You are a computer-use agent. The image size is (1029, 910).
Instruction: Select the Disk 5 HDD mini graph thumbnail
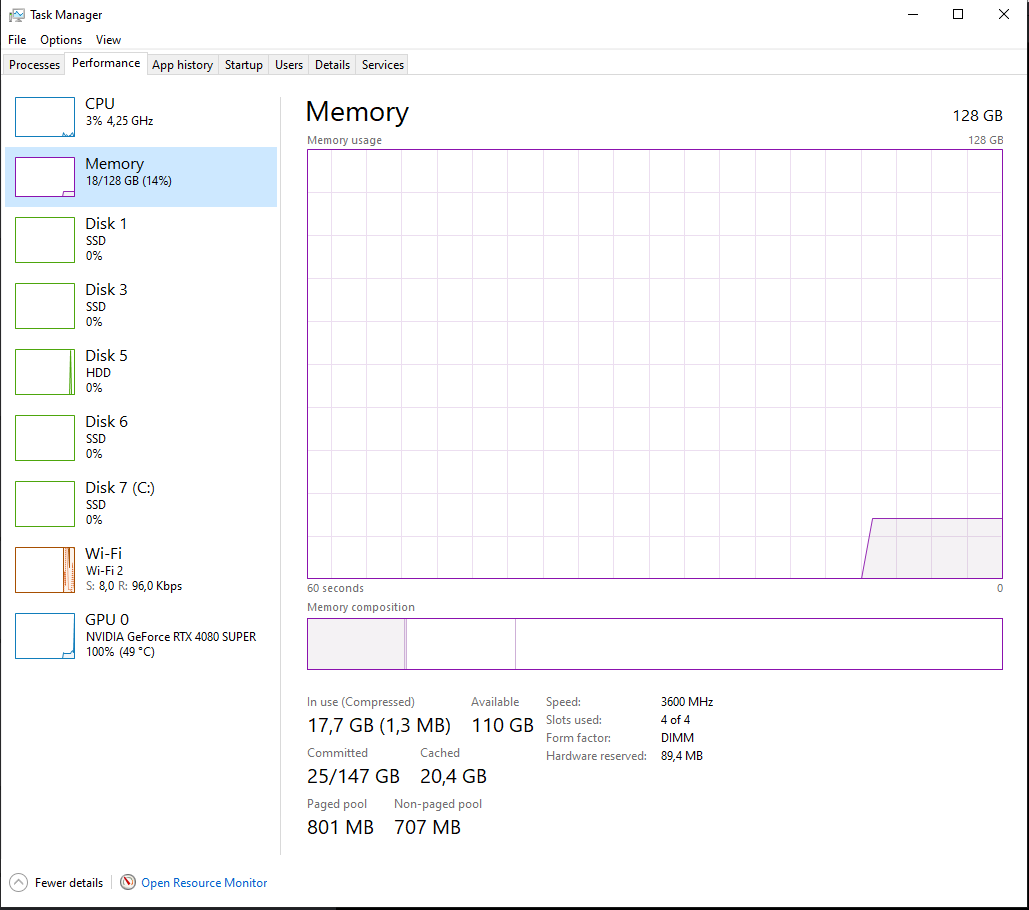(45, 372)
